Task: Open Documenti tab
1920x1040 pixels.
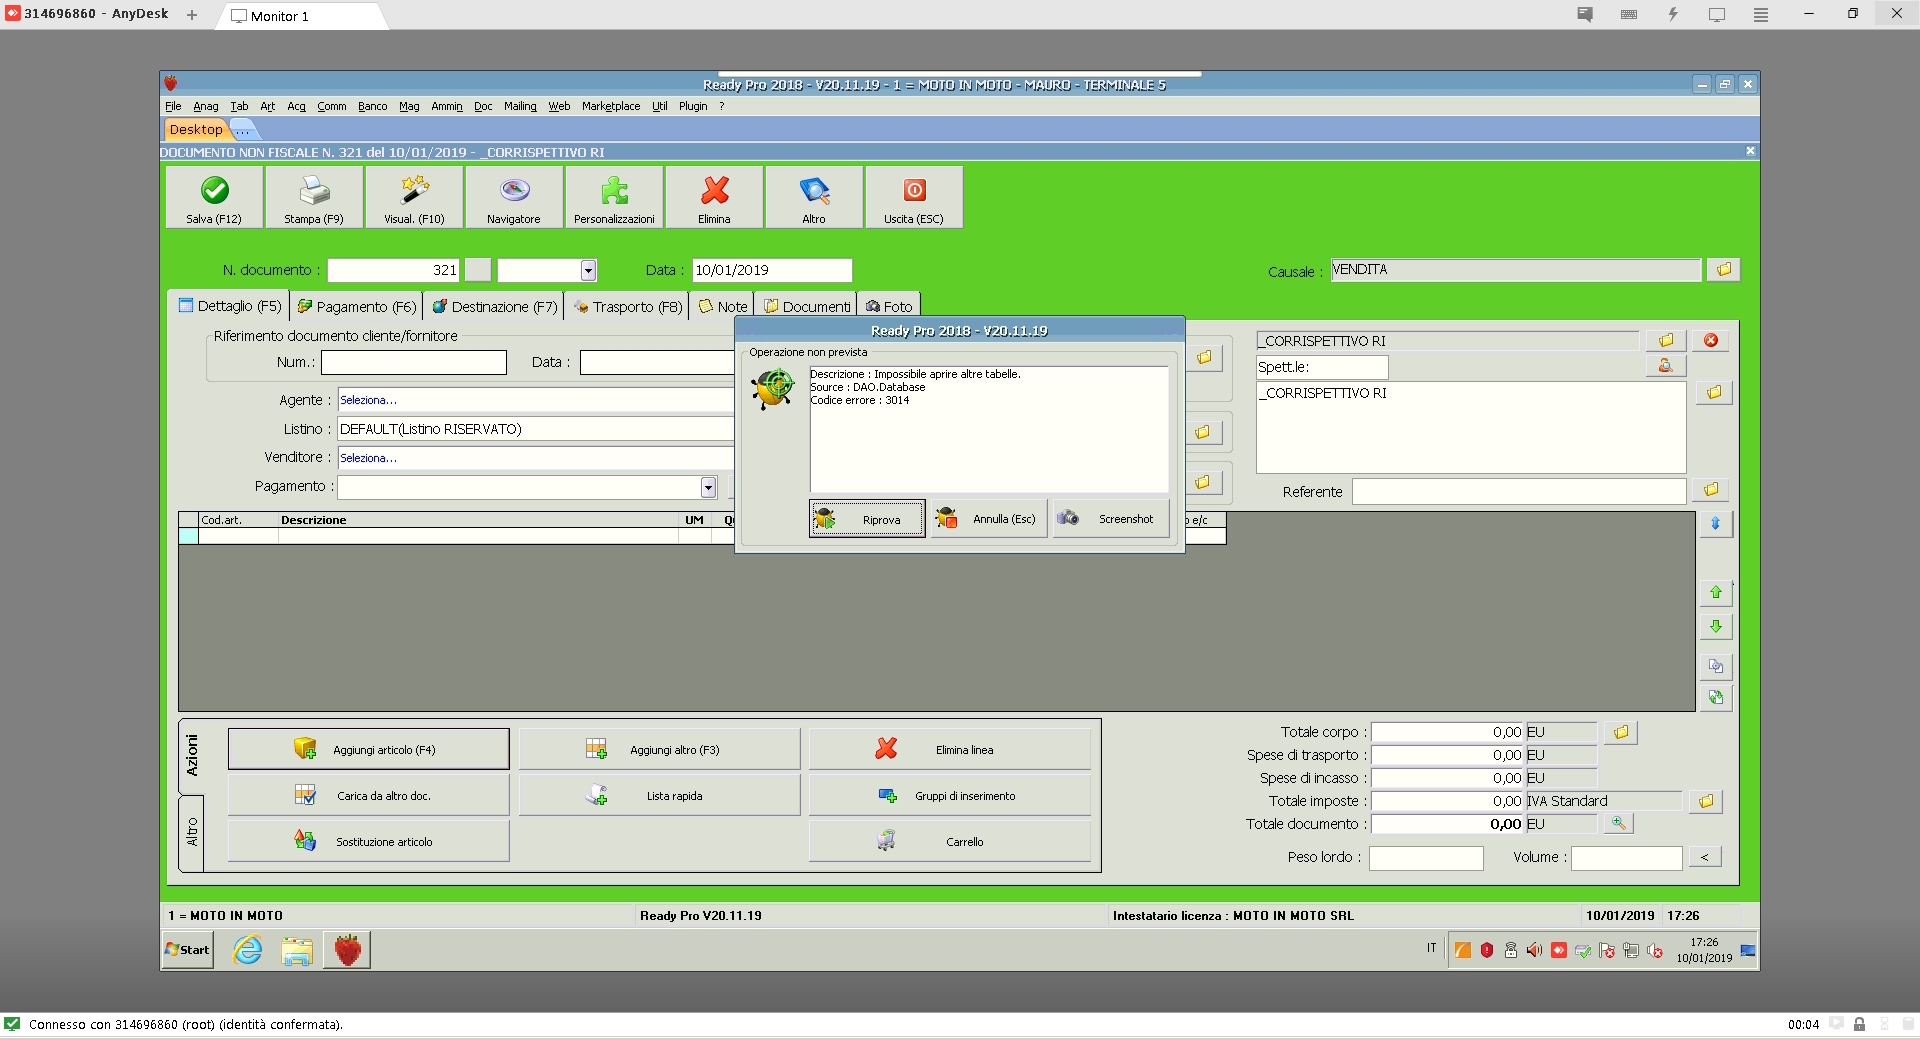Action: pyautogui.click(x=807, y=306)
